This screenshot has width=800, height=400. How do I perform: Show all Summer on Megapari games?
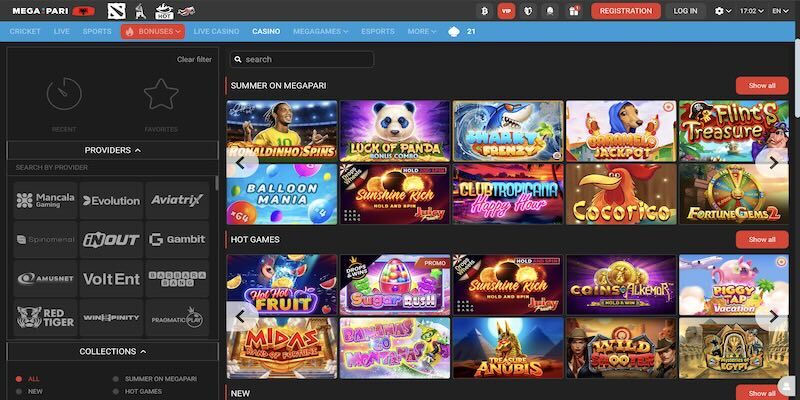click(762, 86)
